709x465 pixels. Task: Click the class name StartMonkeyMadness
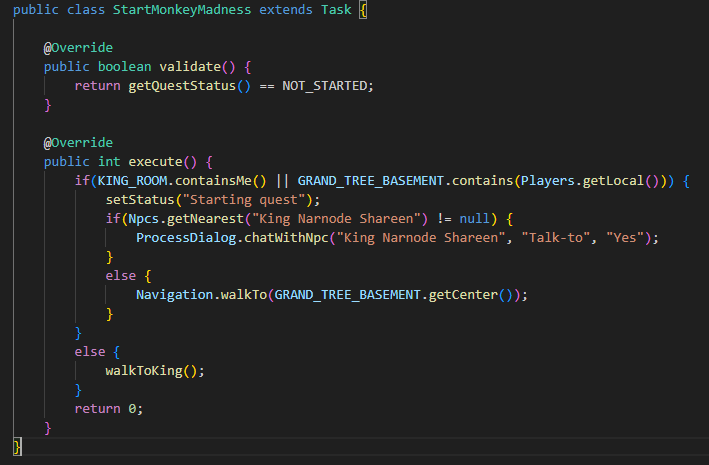coord(182,10)
